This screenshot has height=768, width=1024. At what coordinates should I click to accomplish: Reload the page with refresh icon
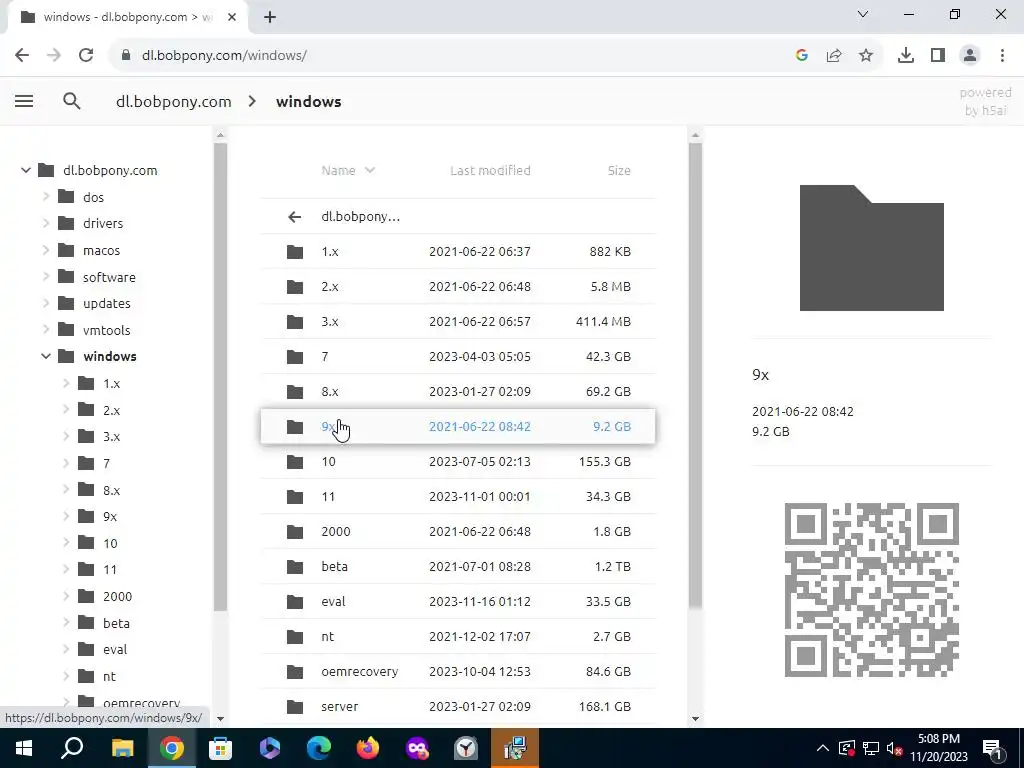coord(86,56)
